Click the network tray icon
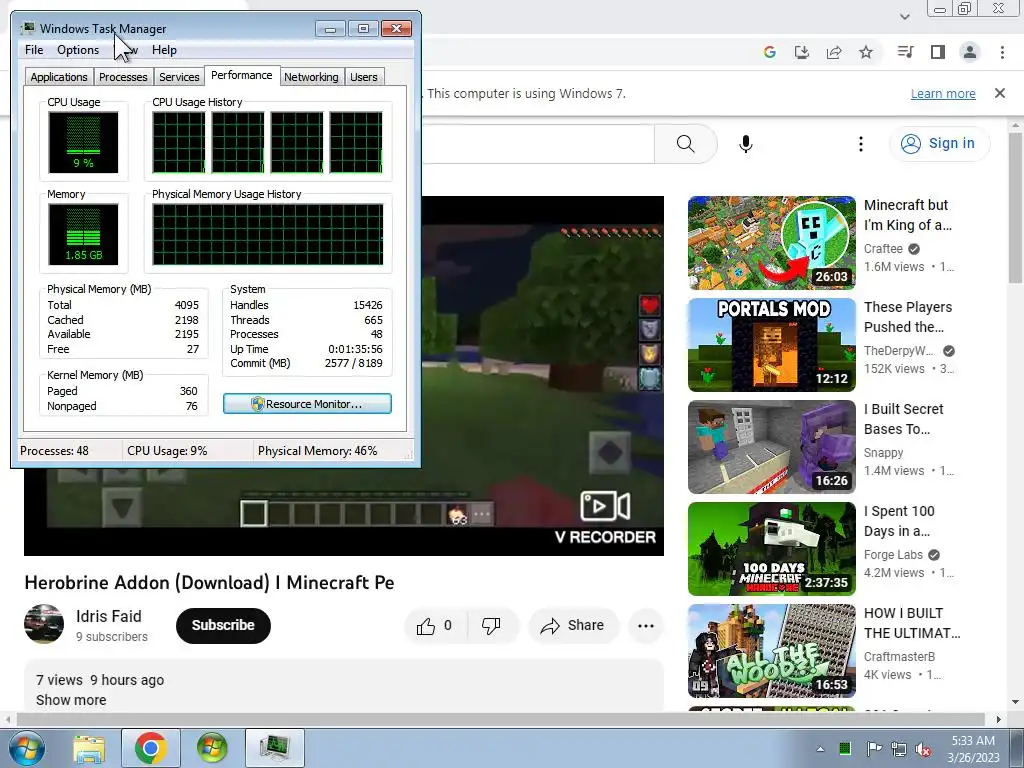The image size is (1024, 768). (899, 749)
